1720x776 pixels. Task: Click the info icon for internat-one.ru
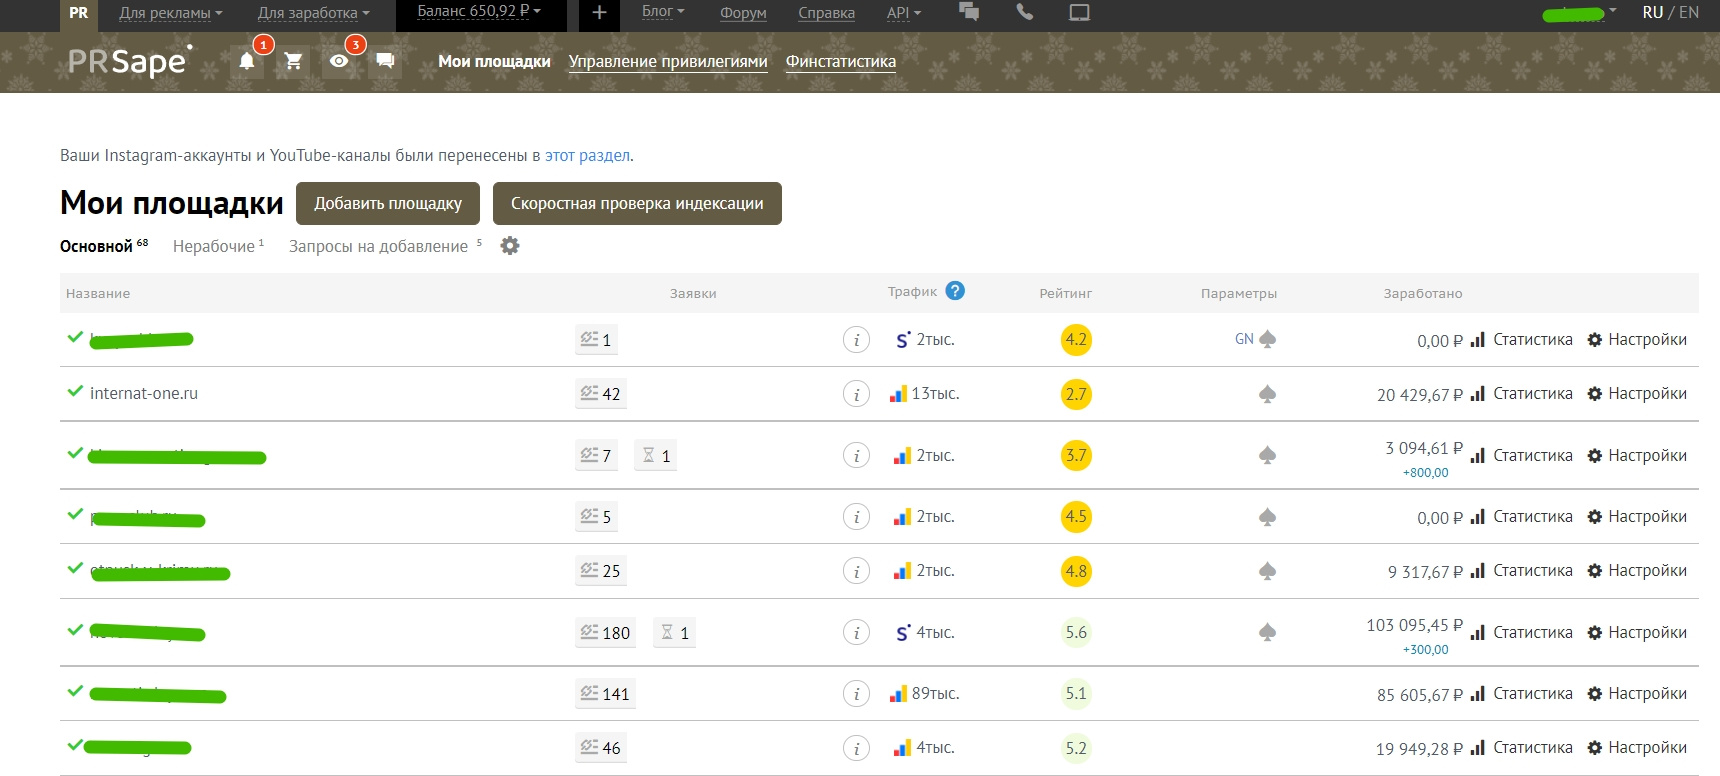[856, 394]
